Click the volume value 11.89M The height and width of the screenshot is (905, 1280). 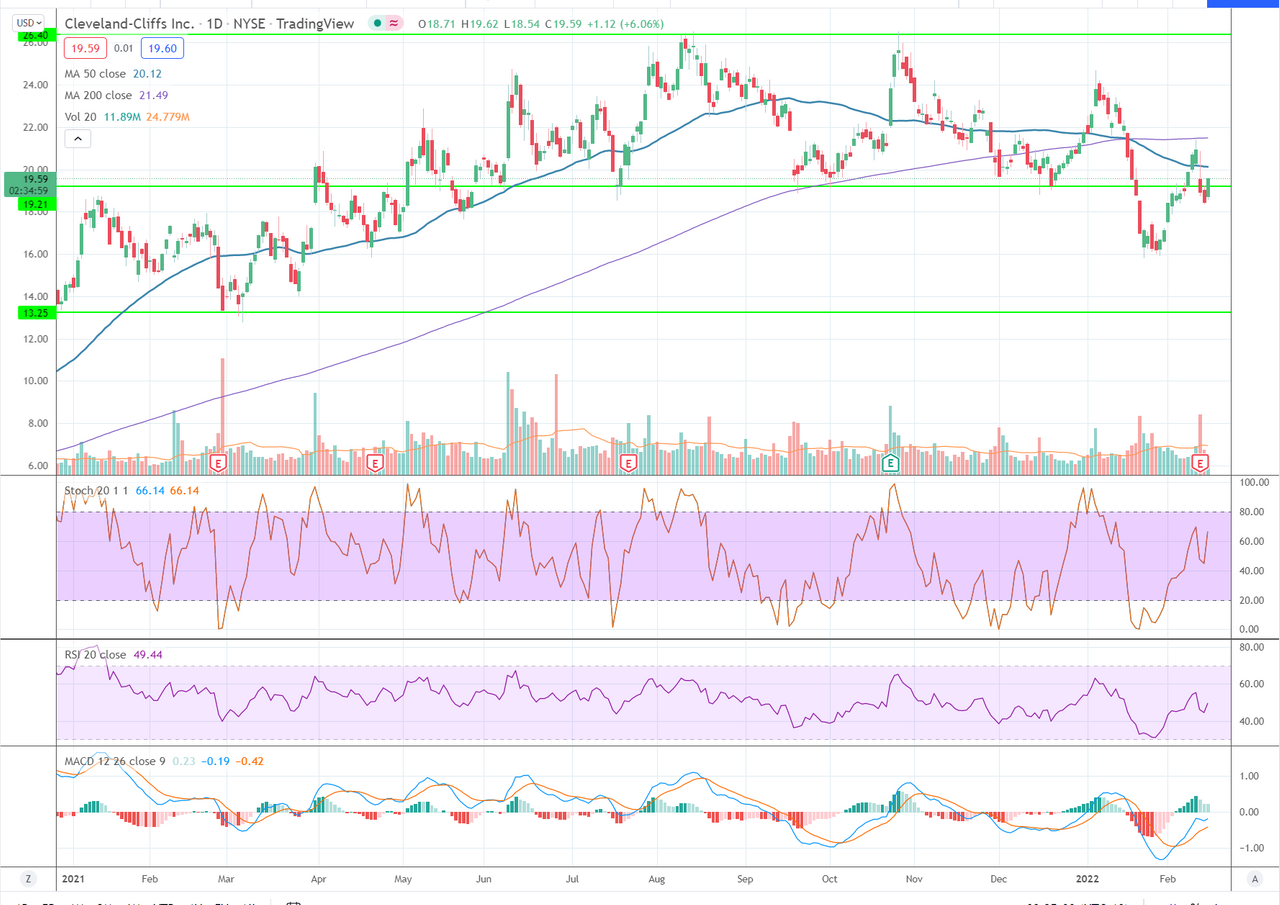pyautogui.click(x=120, y=117)
